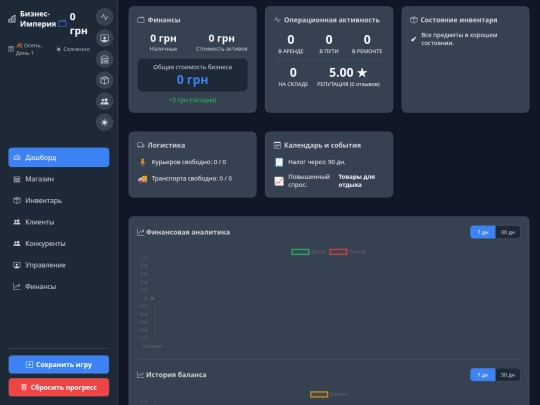Click the В РЕМОНТЕ counter
This screenshot has height=405, width=540.
(x=367, y=44)
